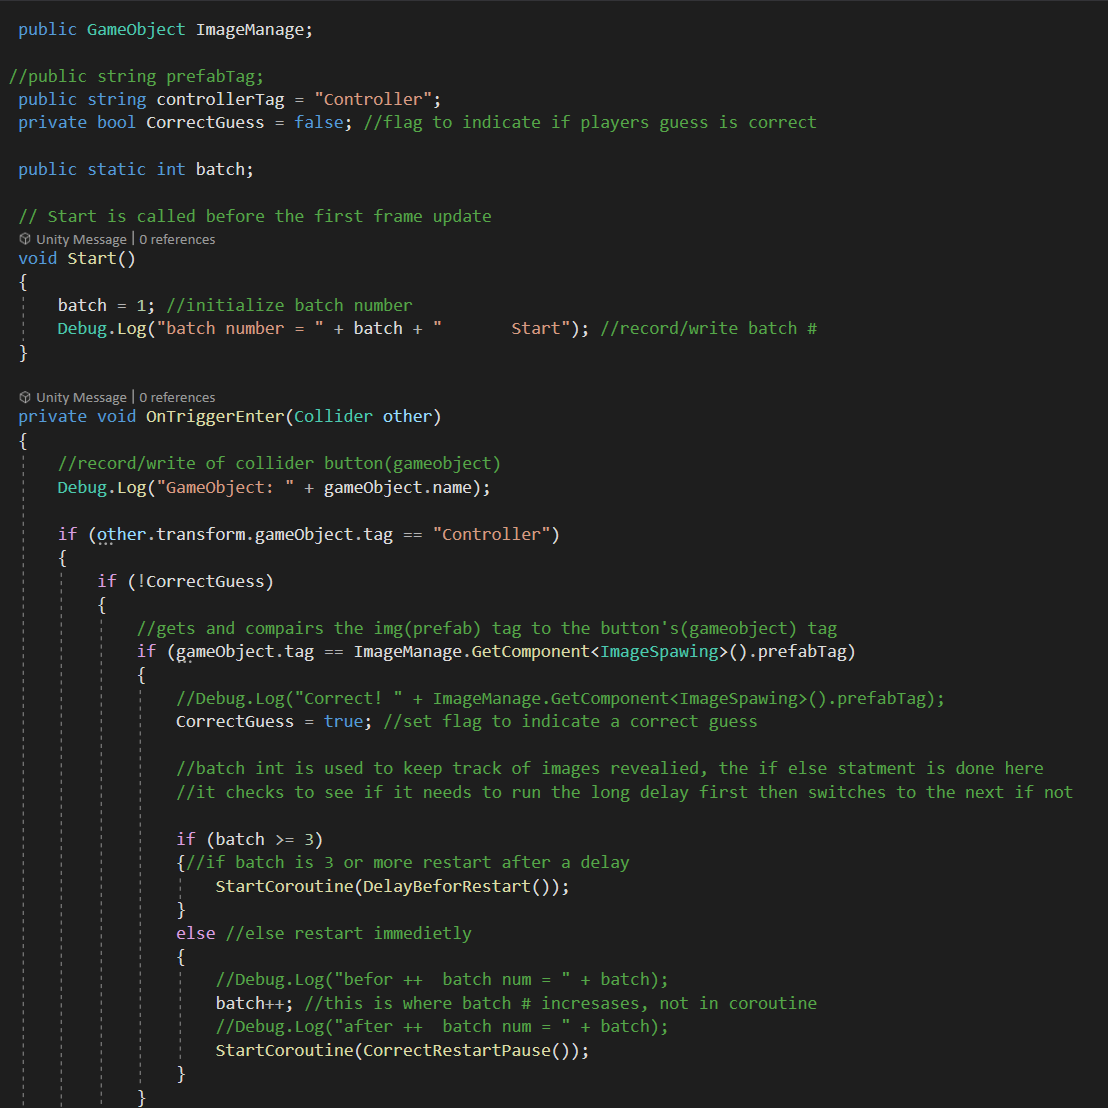
Task: Click the OnTriggerEnter method name
Action: 215,417
